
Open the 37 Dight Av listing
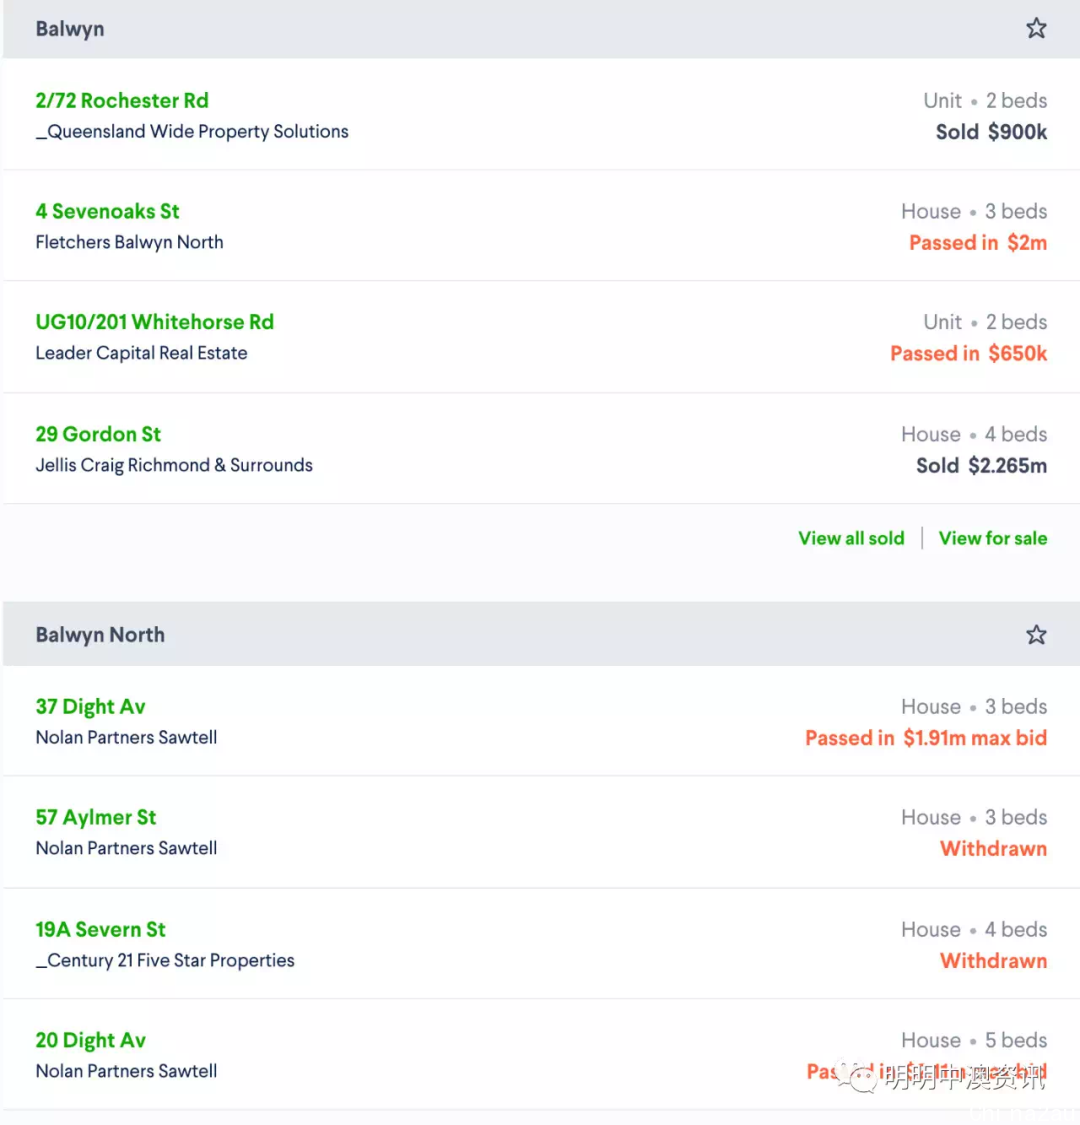click(x=90, y=707)
